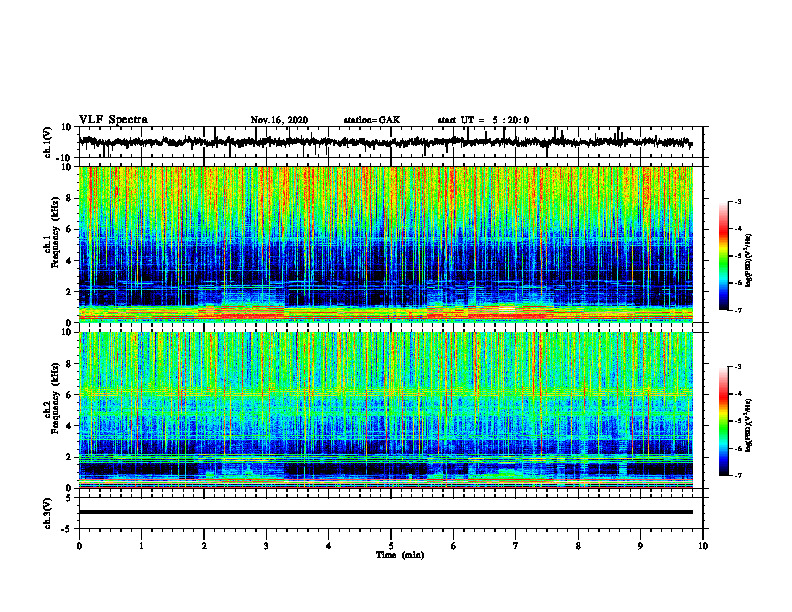This screenshot has width=792, height=612.
Task: Click the "VLF Spectra" title text
Action: pyautogui.click(x=113, y=120)
